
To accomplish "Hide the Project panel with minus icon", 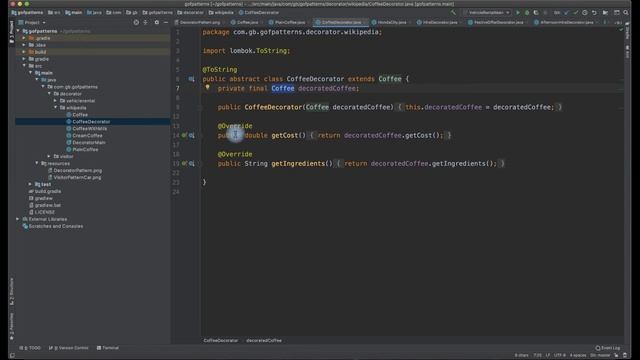I will click(166, 22).
